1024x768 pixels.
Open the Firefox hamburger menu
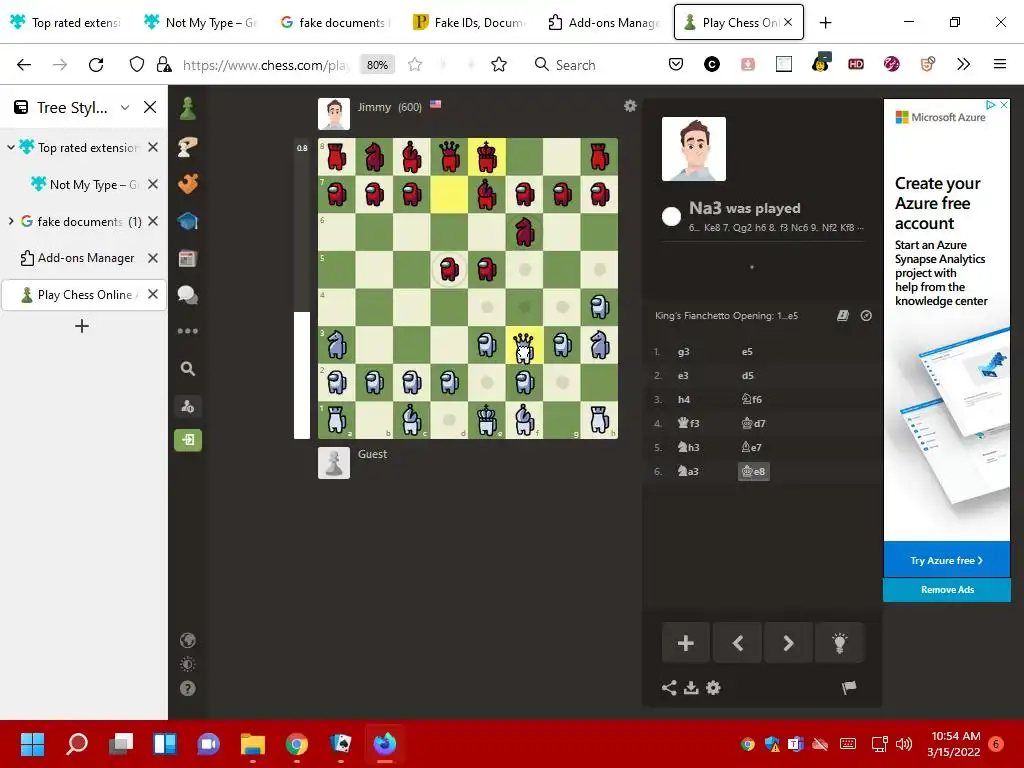[1000, 64]
